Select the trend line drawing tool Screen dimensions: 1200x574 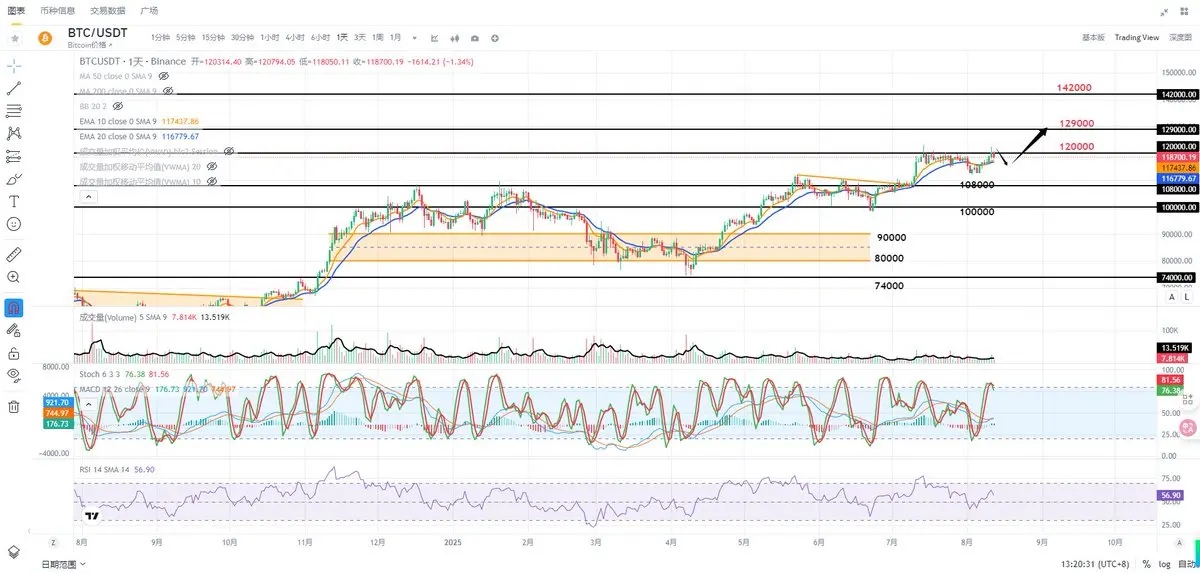[x=14, y=89]
